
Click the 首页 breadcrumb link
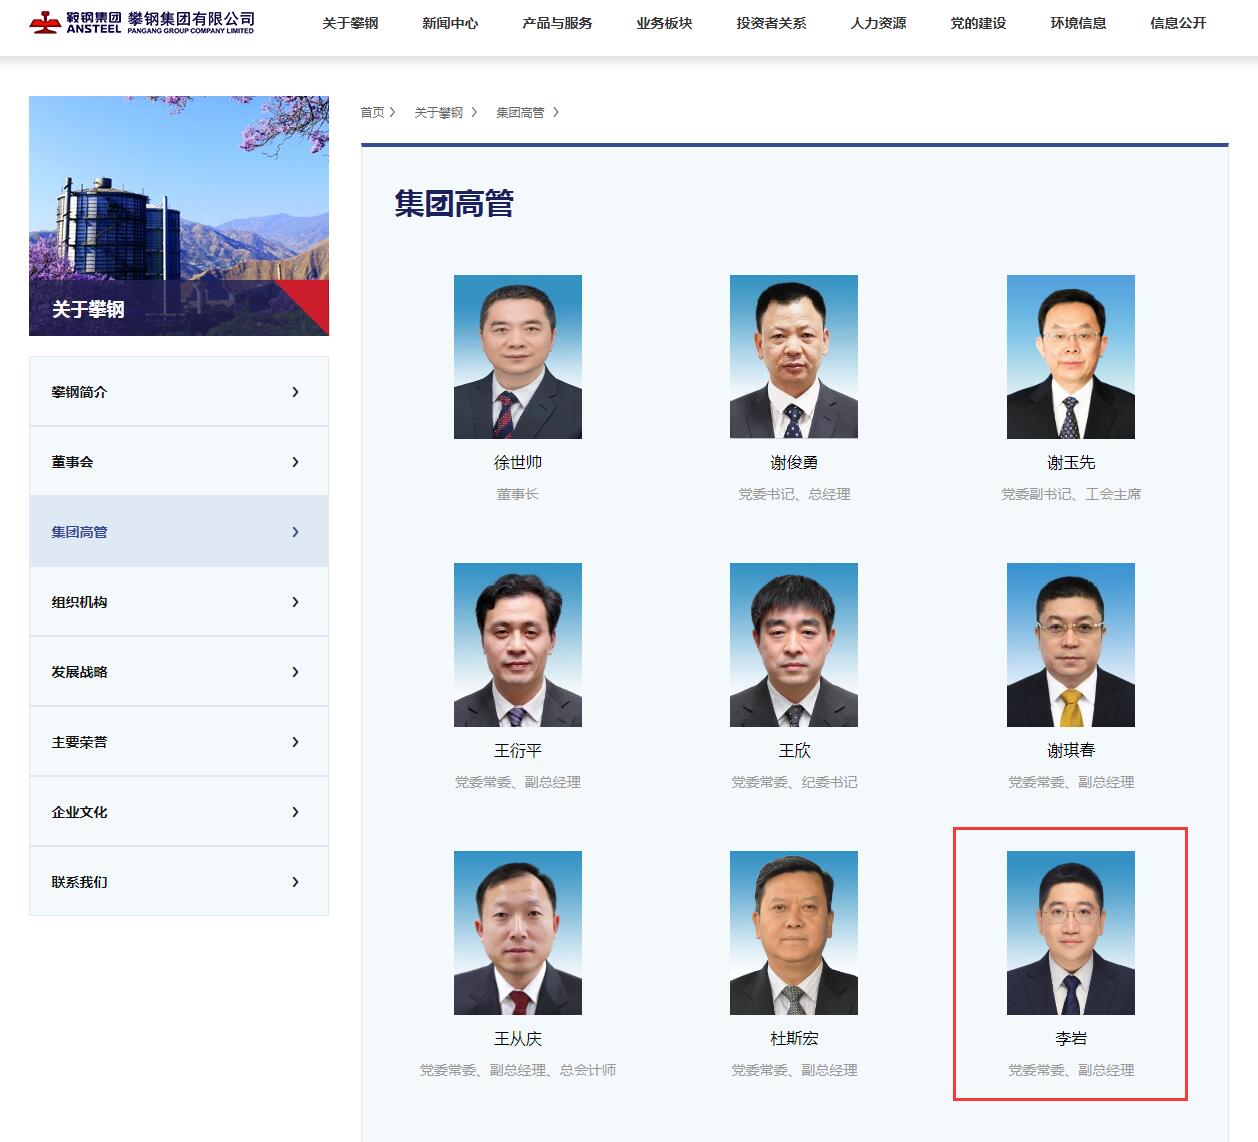(372, 113)
